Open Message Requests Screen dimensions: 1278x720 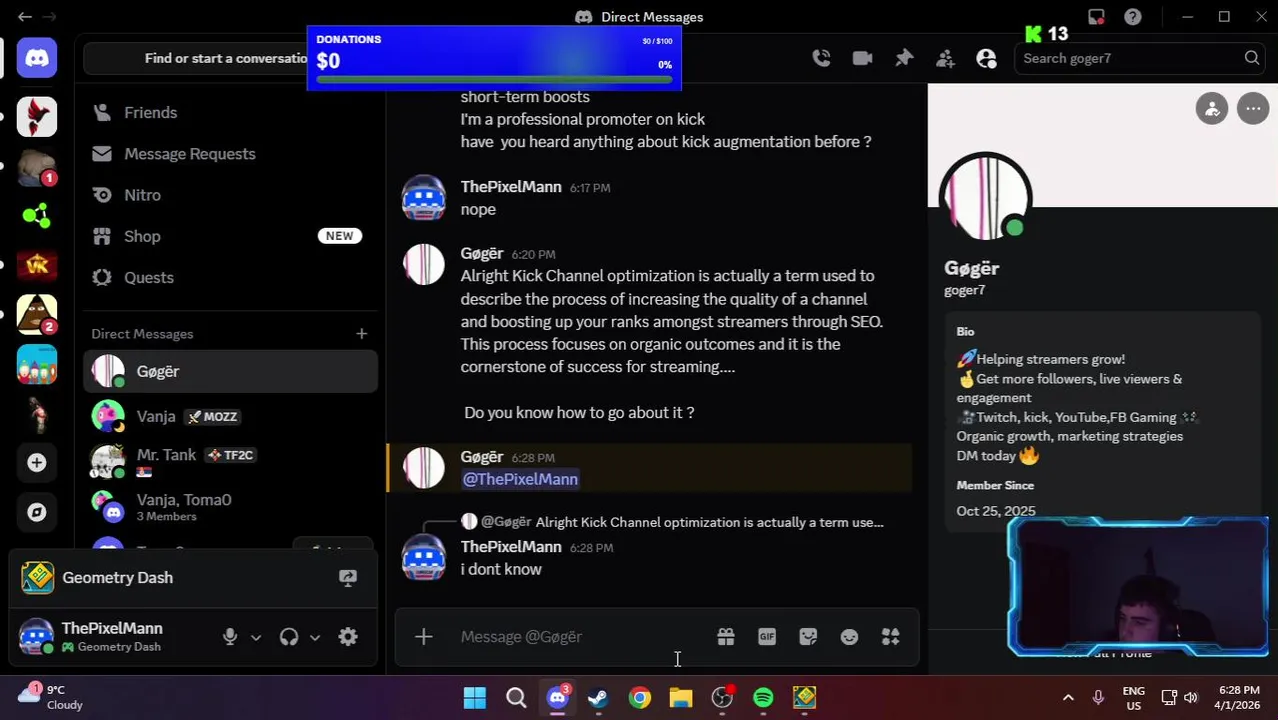pos(230,154)
